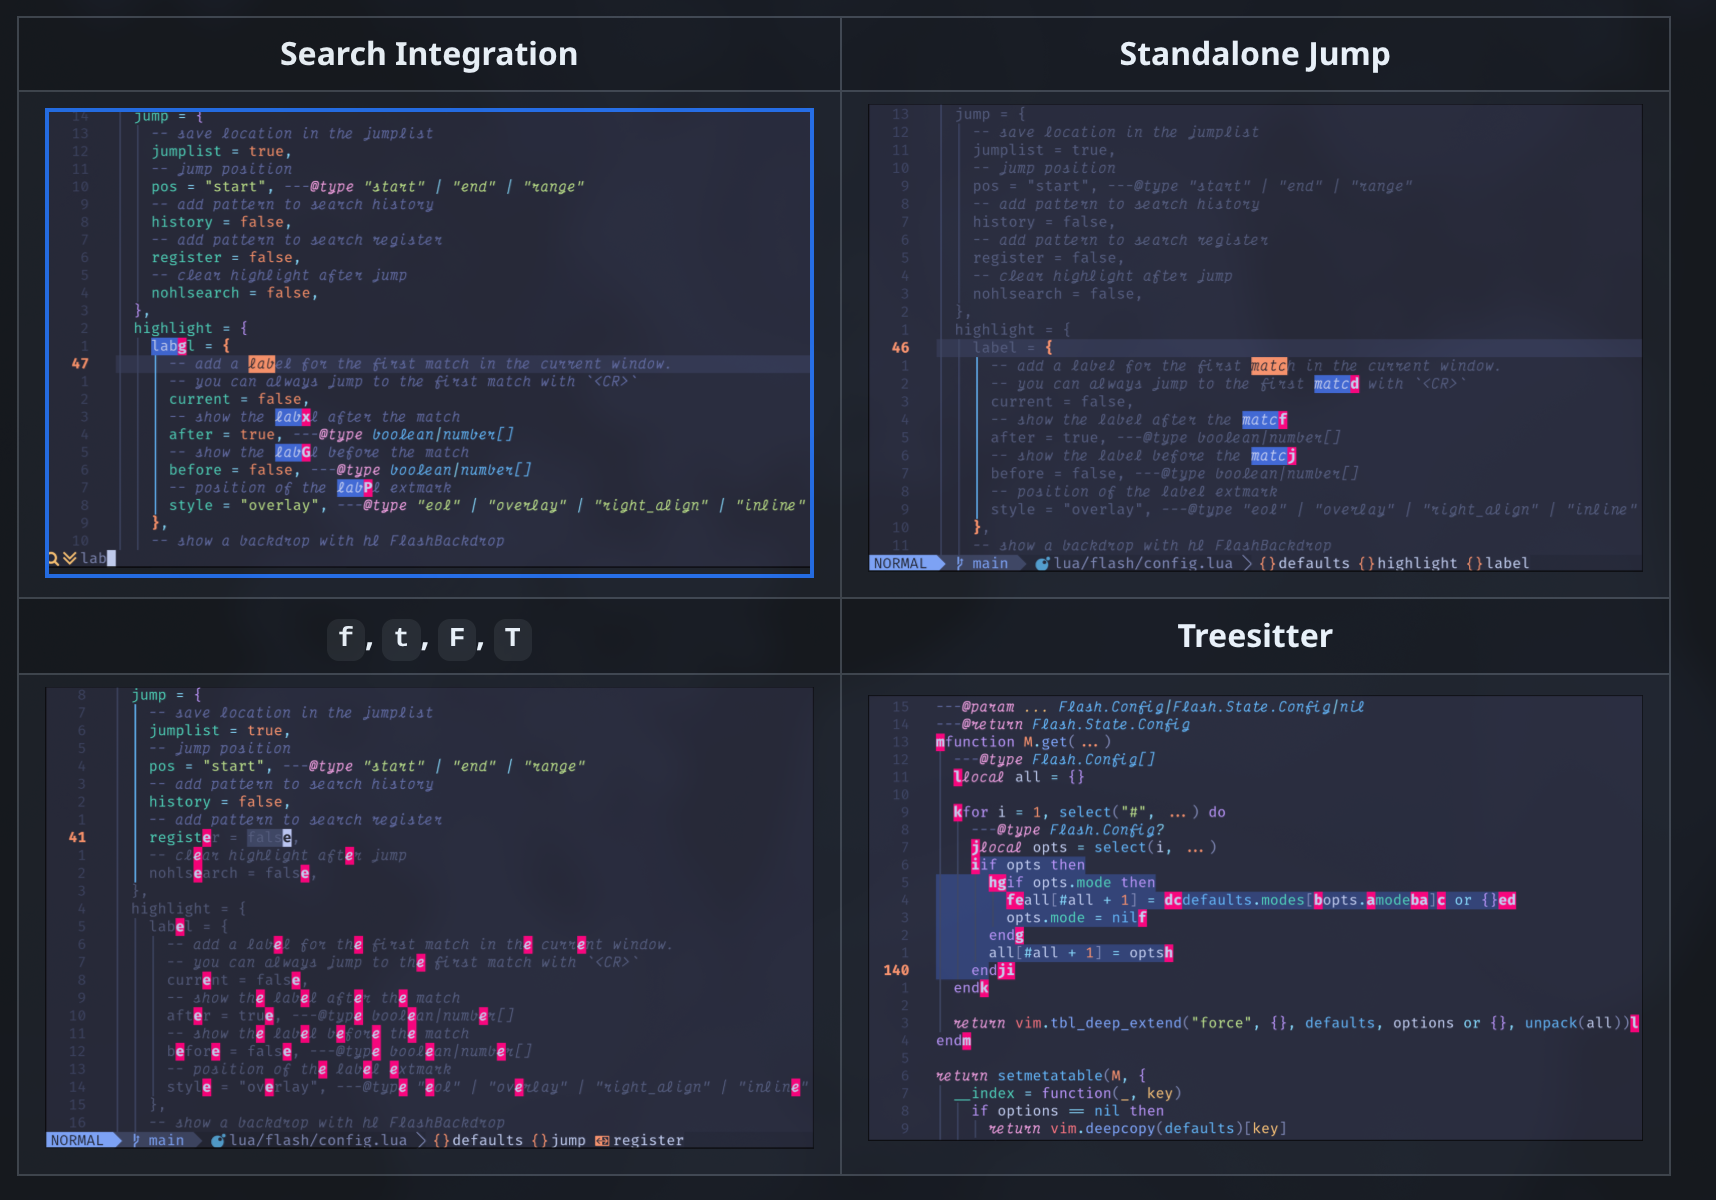Click the Lua file icon in the f,t,F,T statusline

point(218,1140)
